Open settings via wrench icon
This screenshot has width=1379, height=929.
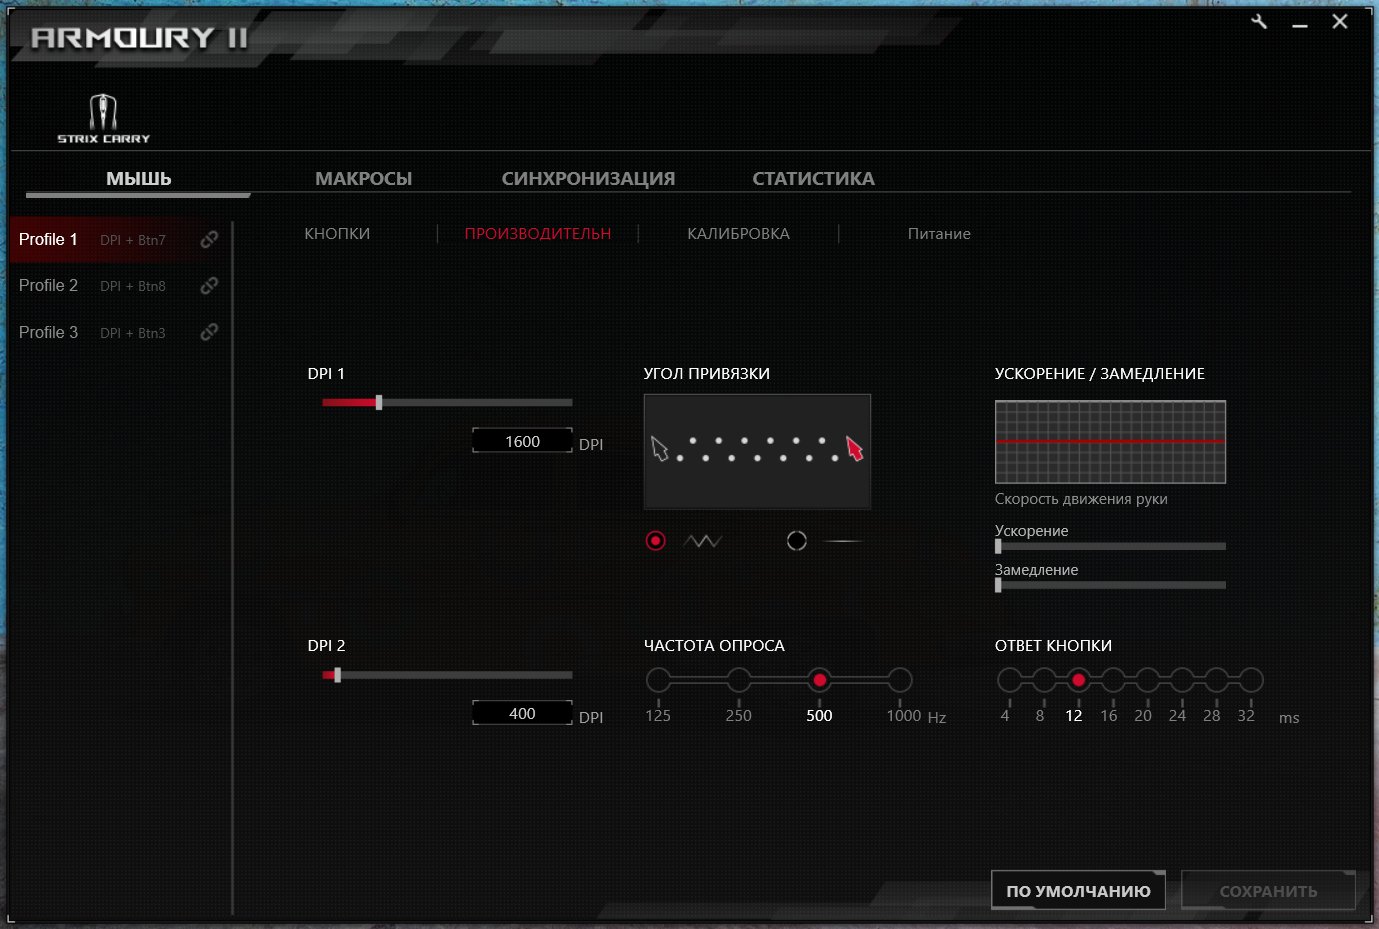click(1259, 21)
